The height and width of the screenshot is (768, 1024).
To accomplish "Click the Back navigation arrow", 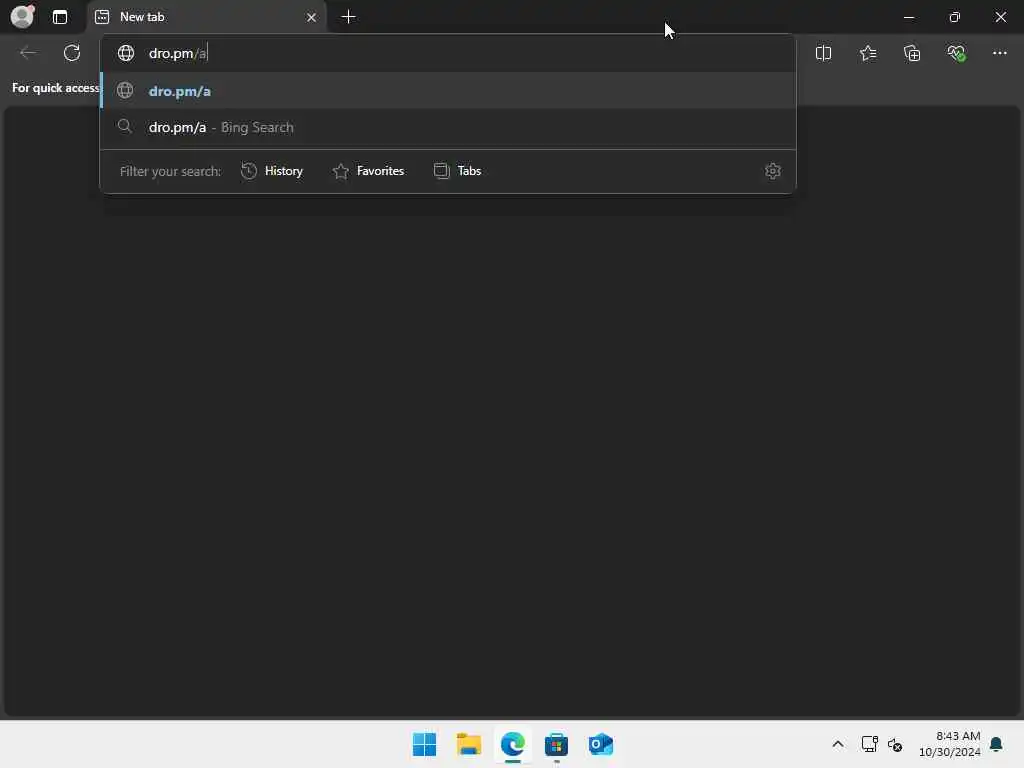I will 27,53.
